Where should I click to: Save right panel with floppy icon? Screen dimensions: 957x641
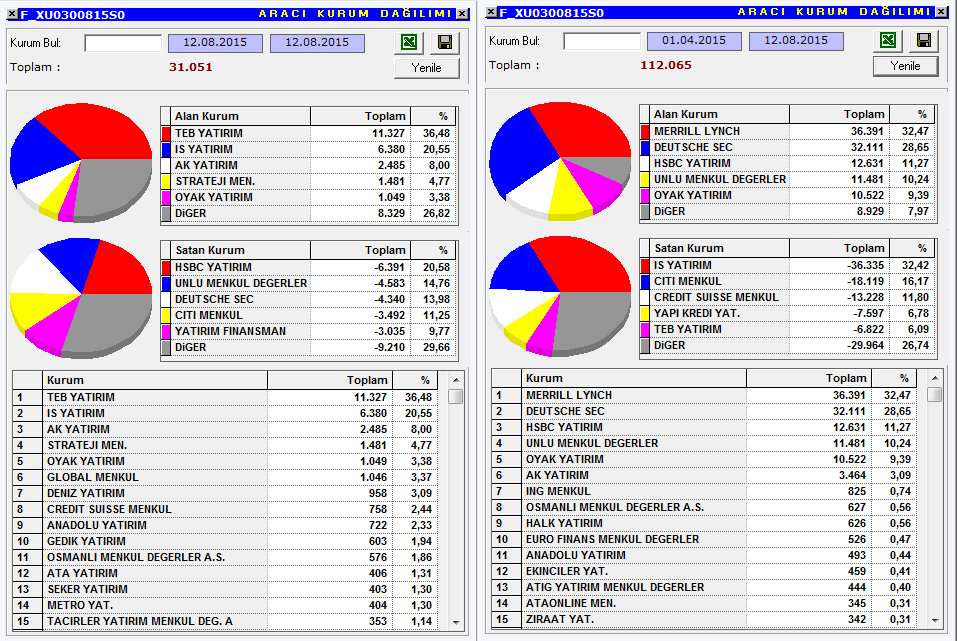tap(924, 40)
